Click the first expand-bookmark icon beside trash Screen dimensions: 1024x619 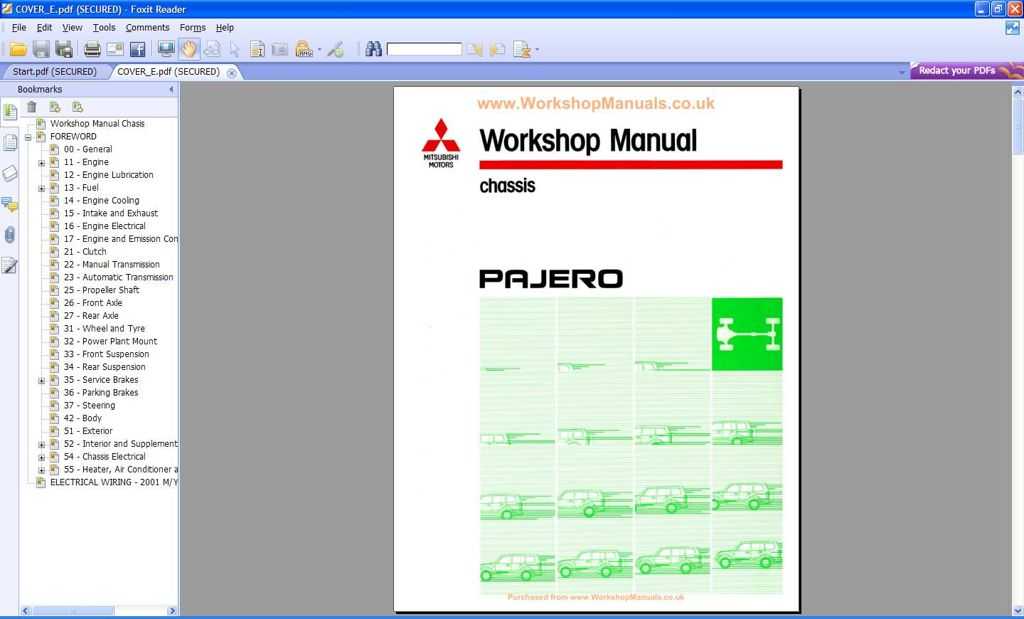tap(55, 107)
